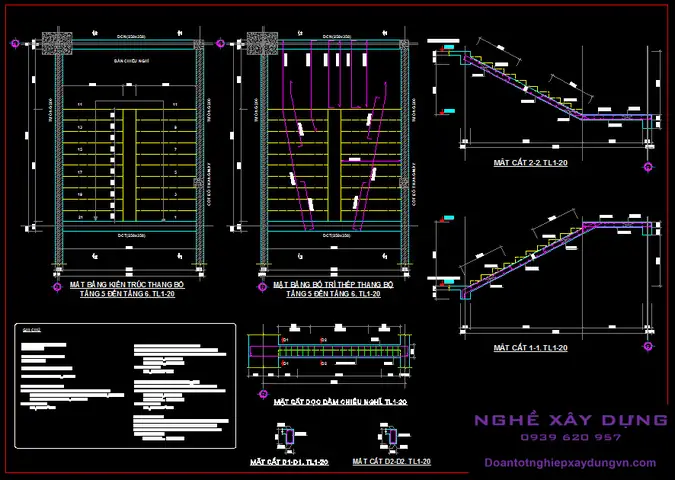Select the 'BẢN CHIẾU NGHỈ' landing label
The width and height of the screenshot is (675, 480).
coord(131,61)
